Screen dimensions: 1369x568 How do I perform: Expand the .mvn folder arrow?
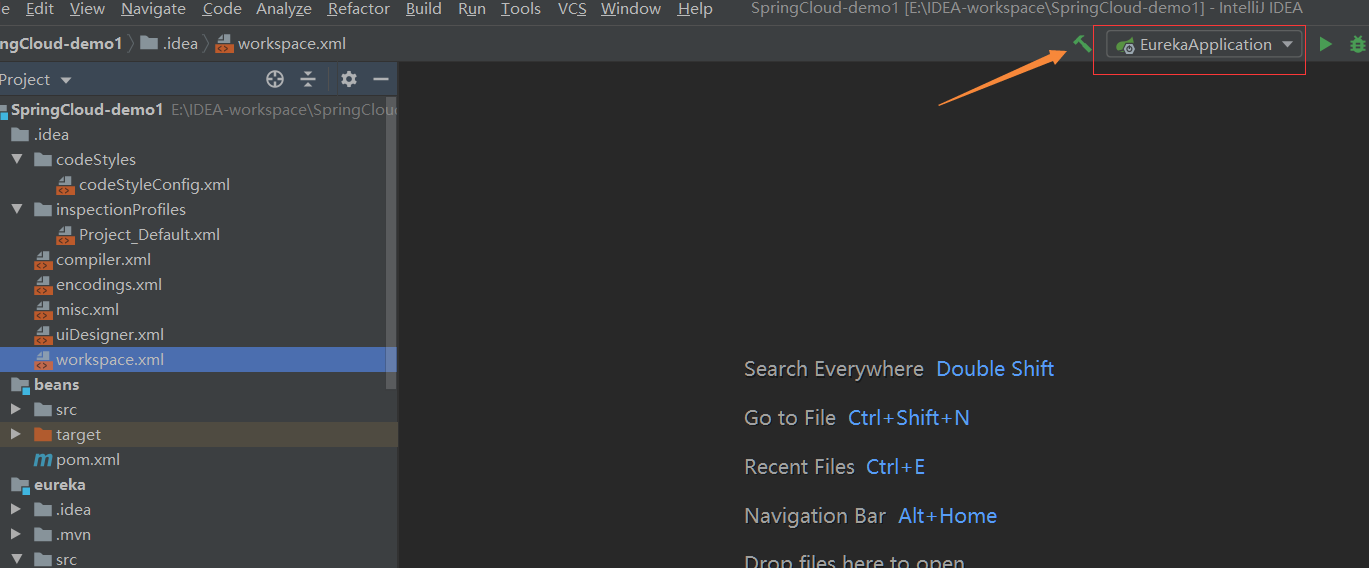[x=16, y=535]
